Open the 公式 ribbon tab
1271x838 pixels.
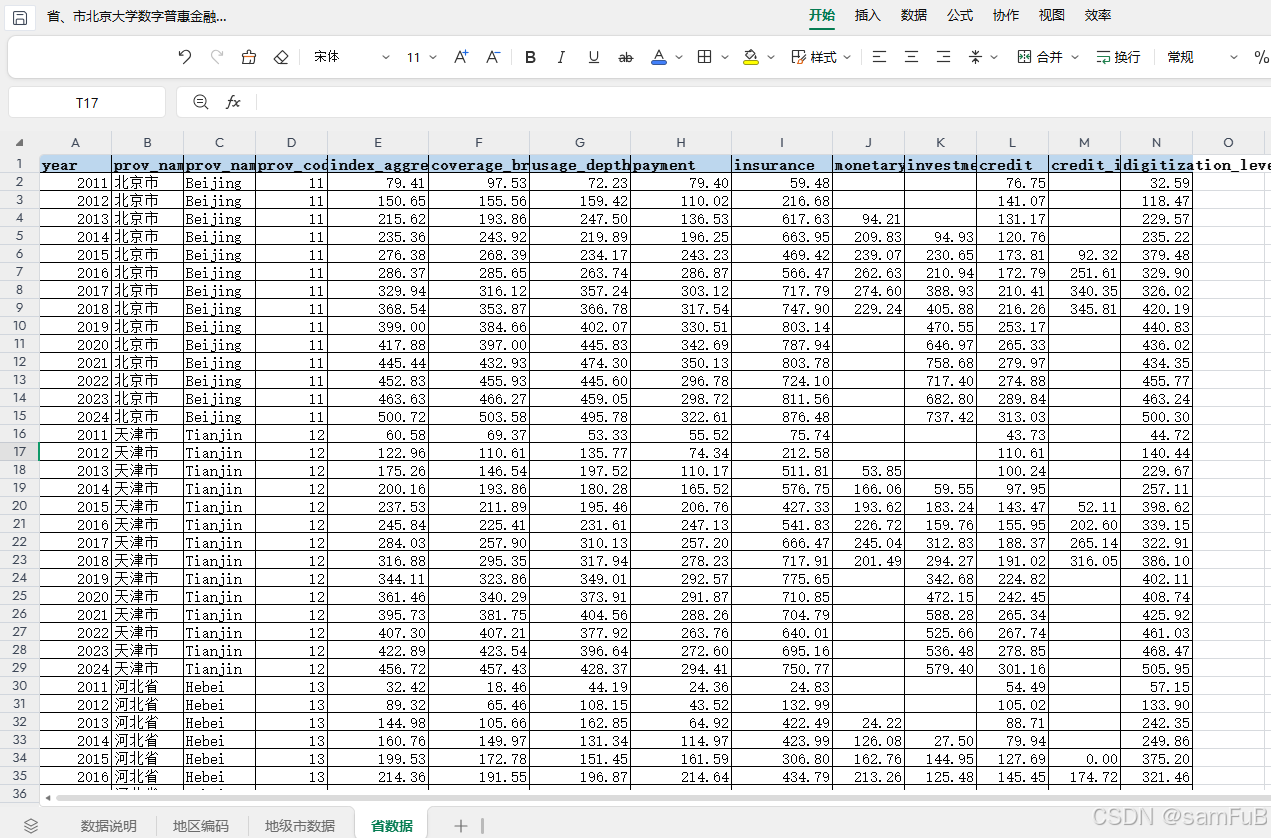pos(959,15)
